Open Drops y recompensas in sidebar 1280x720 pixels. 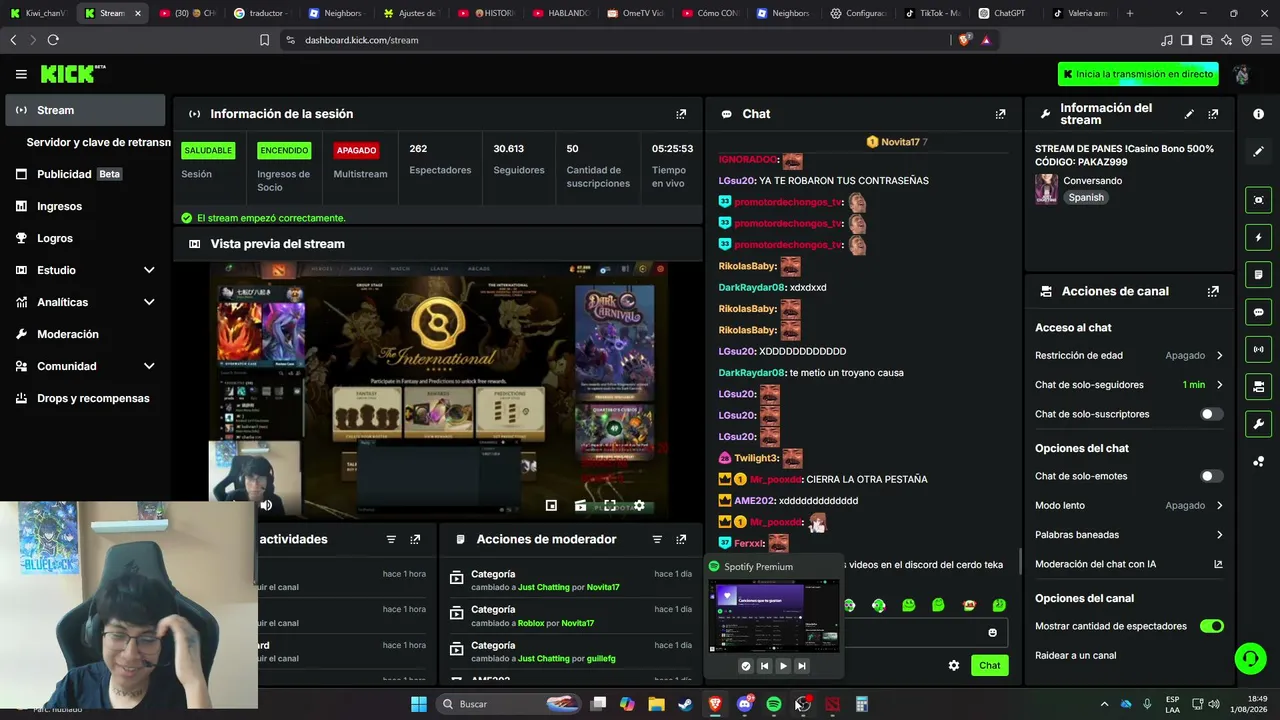87,398
